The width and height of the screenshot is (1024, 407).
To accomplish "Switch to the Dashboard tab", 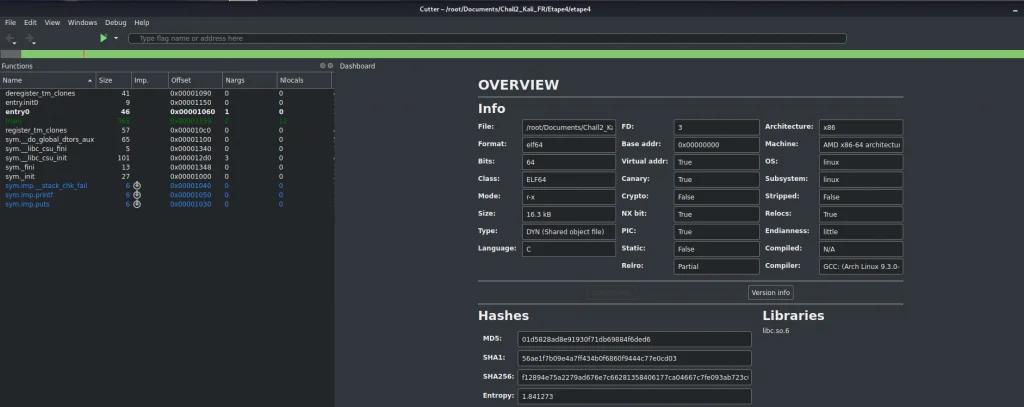I will tap(358, 66).
